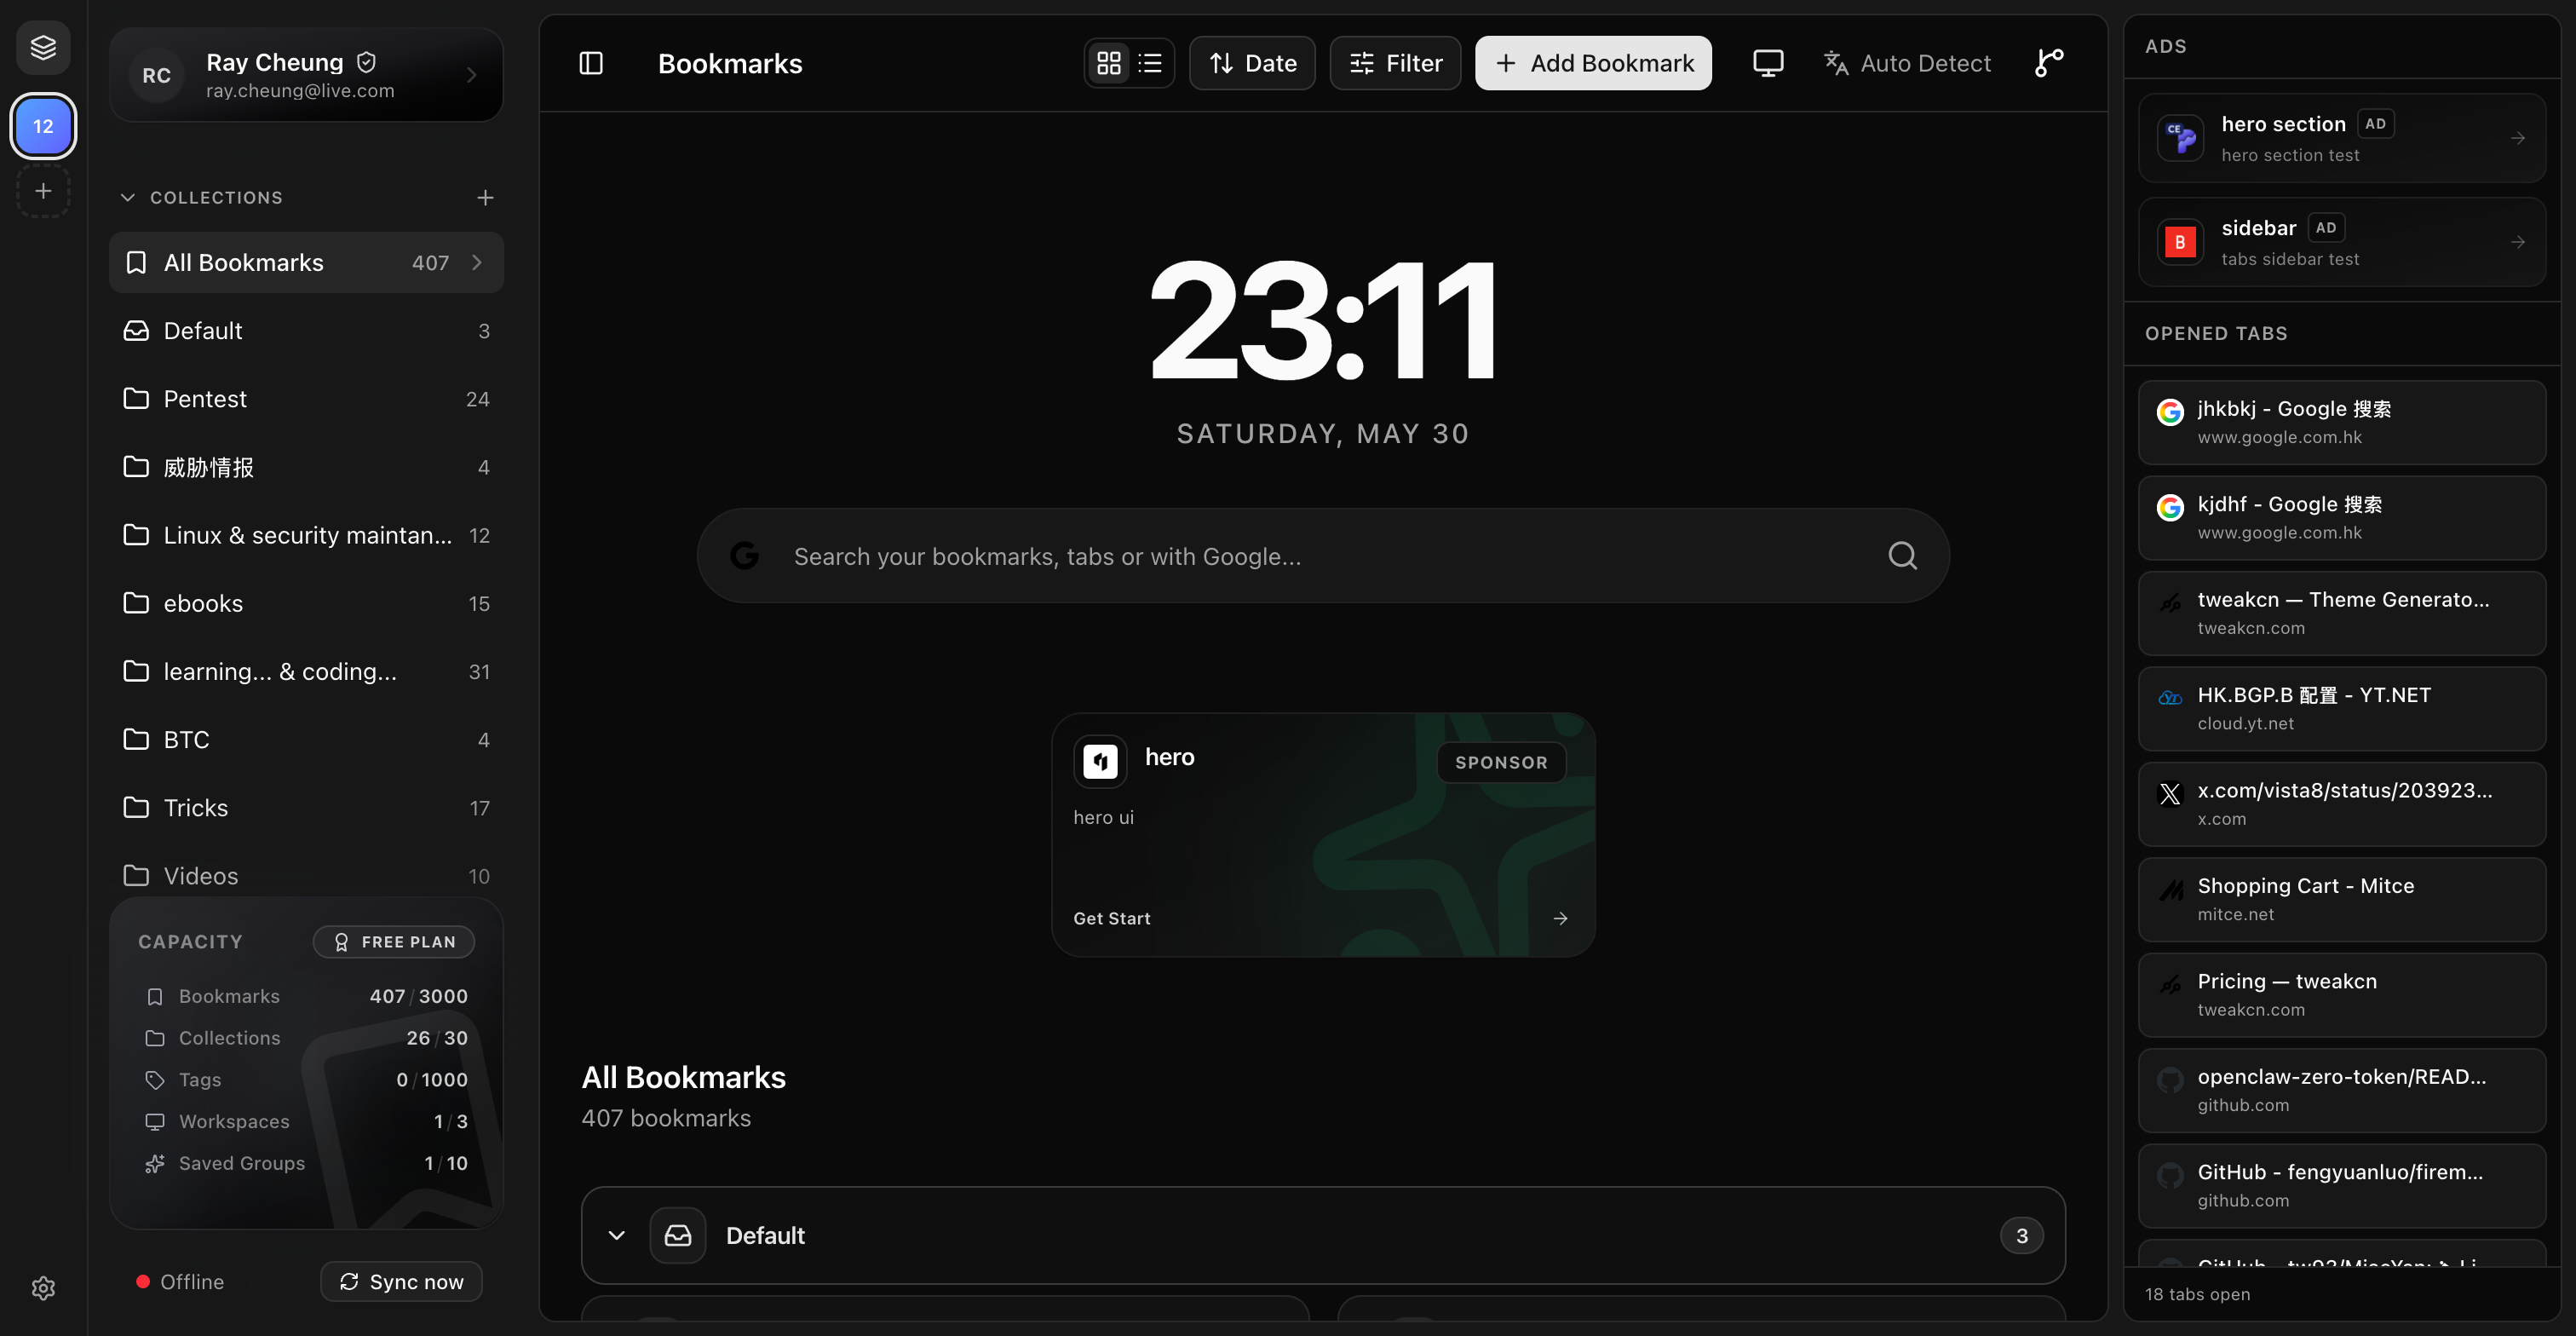The width and height of the screenshot is (2576, 1336).
Task: Select the workspace tile numbered 12
Action: [x=43, y=126]
